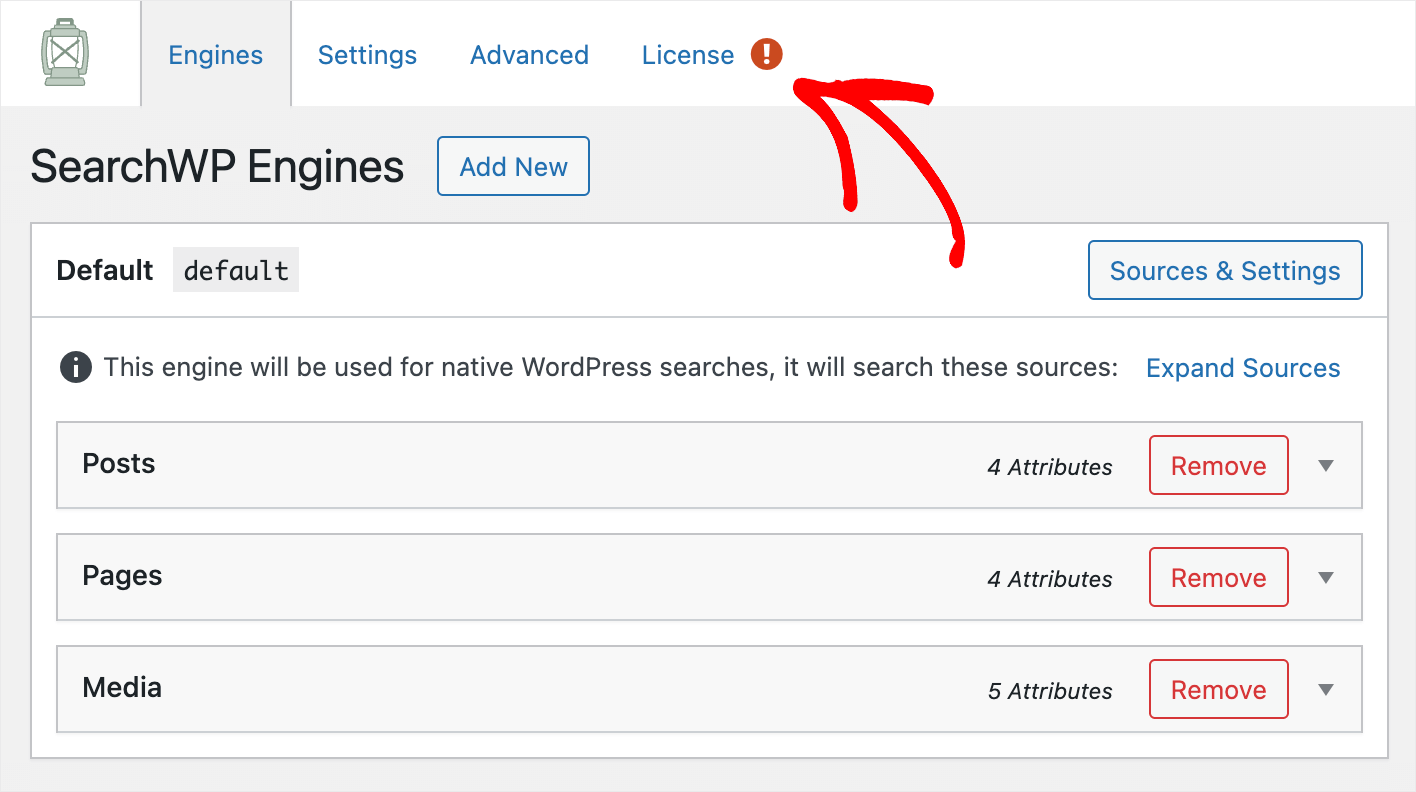Viewport: 1416px width, 792px height.
Task: Click the Add New engine button
Action: (x=513, y=167)
